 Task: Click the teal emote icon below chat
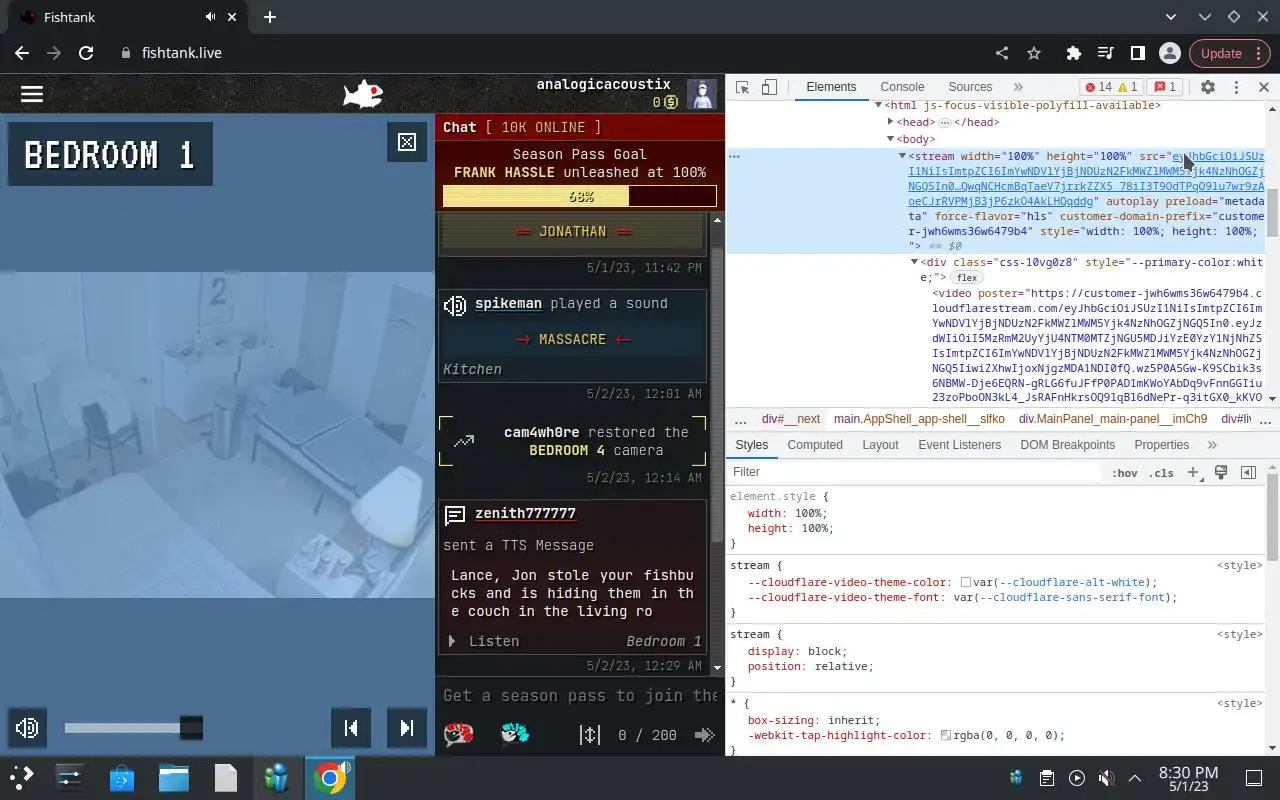(514, 735)
